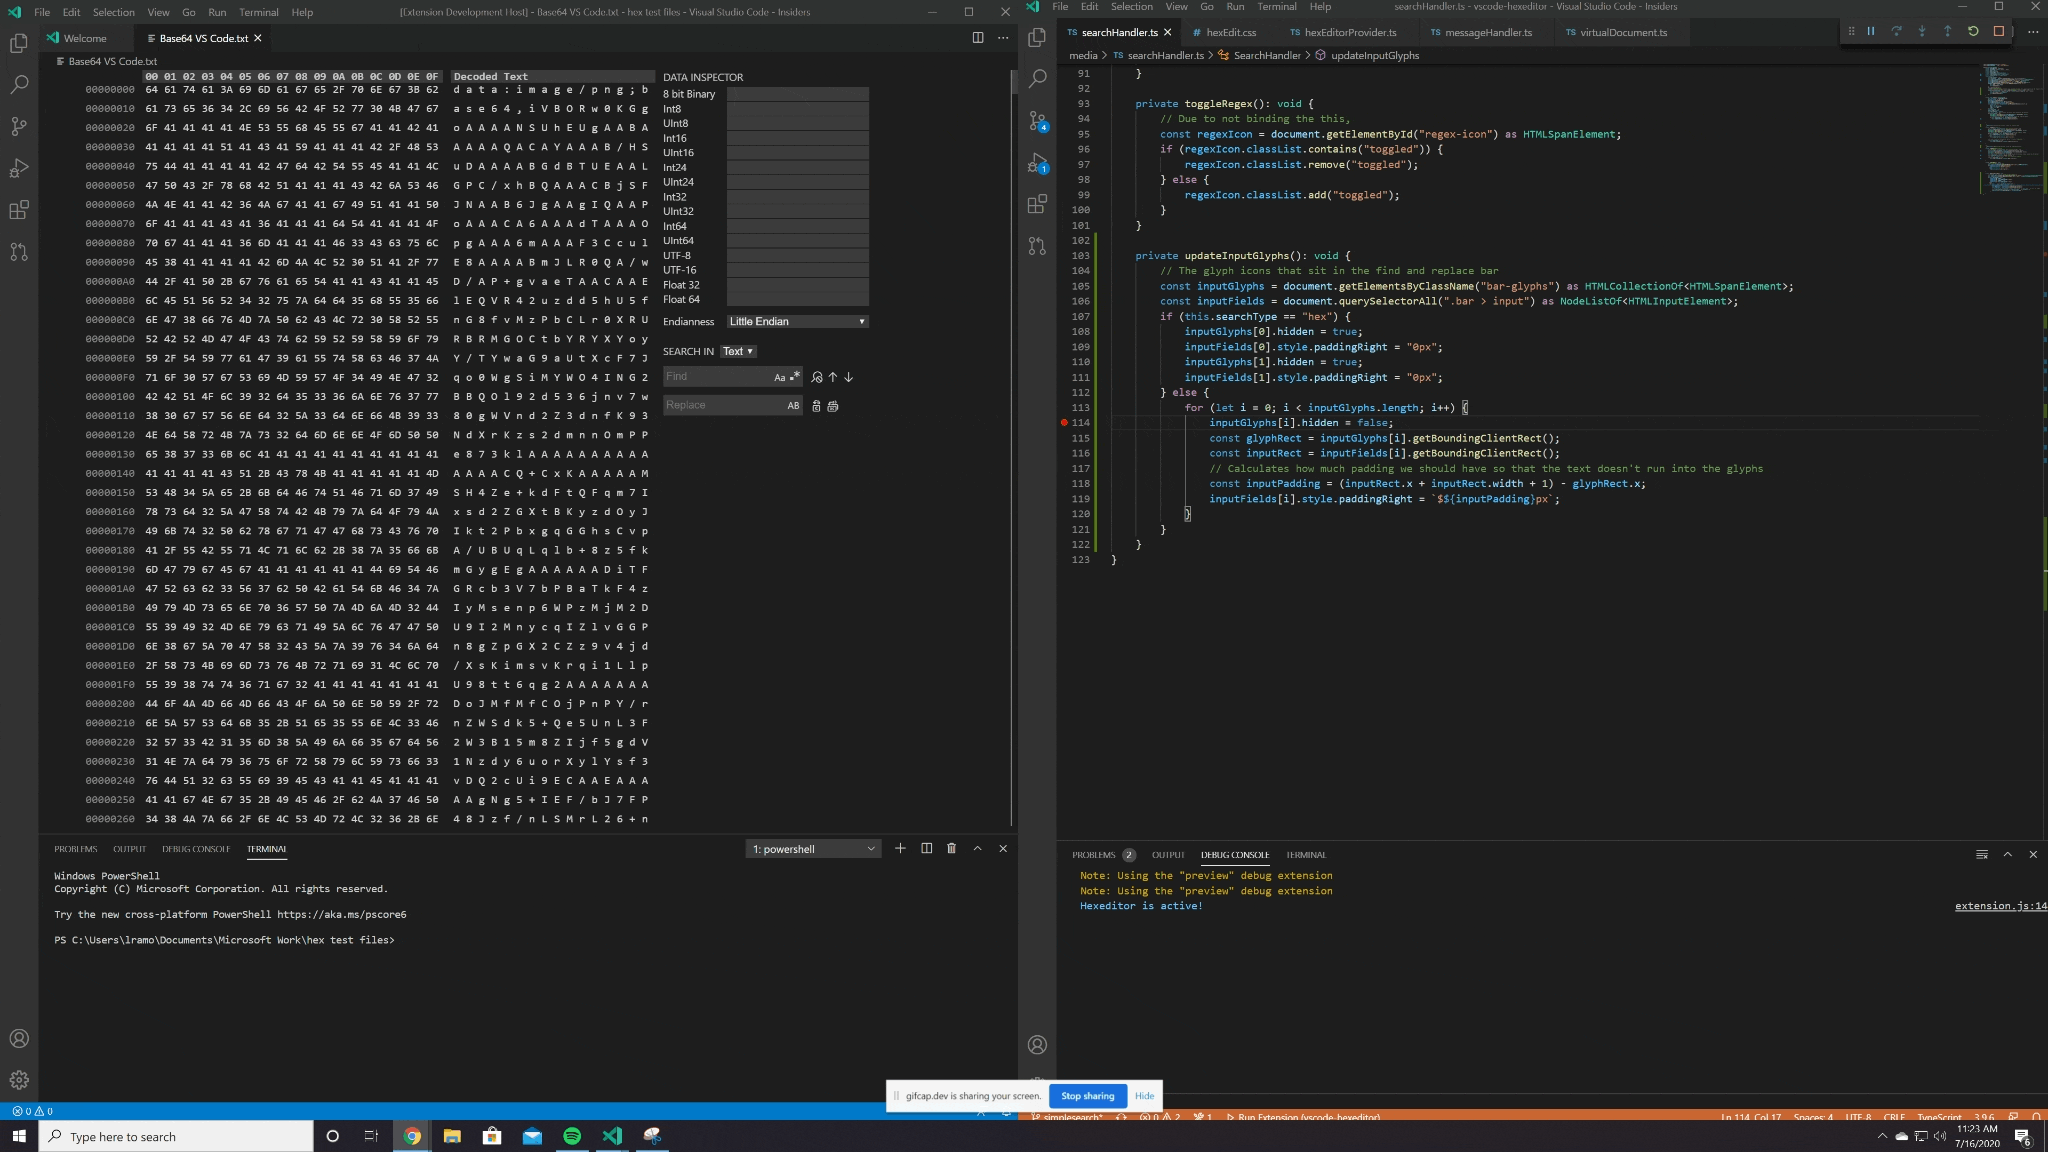Click the replace all matches icon
Screen dimensions: 2048x1152
pyautogui.click(x=833, y=406)
